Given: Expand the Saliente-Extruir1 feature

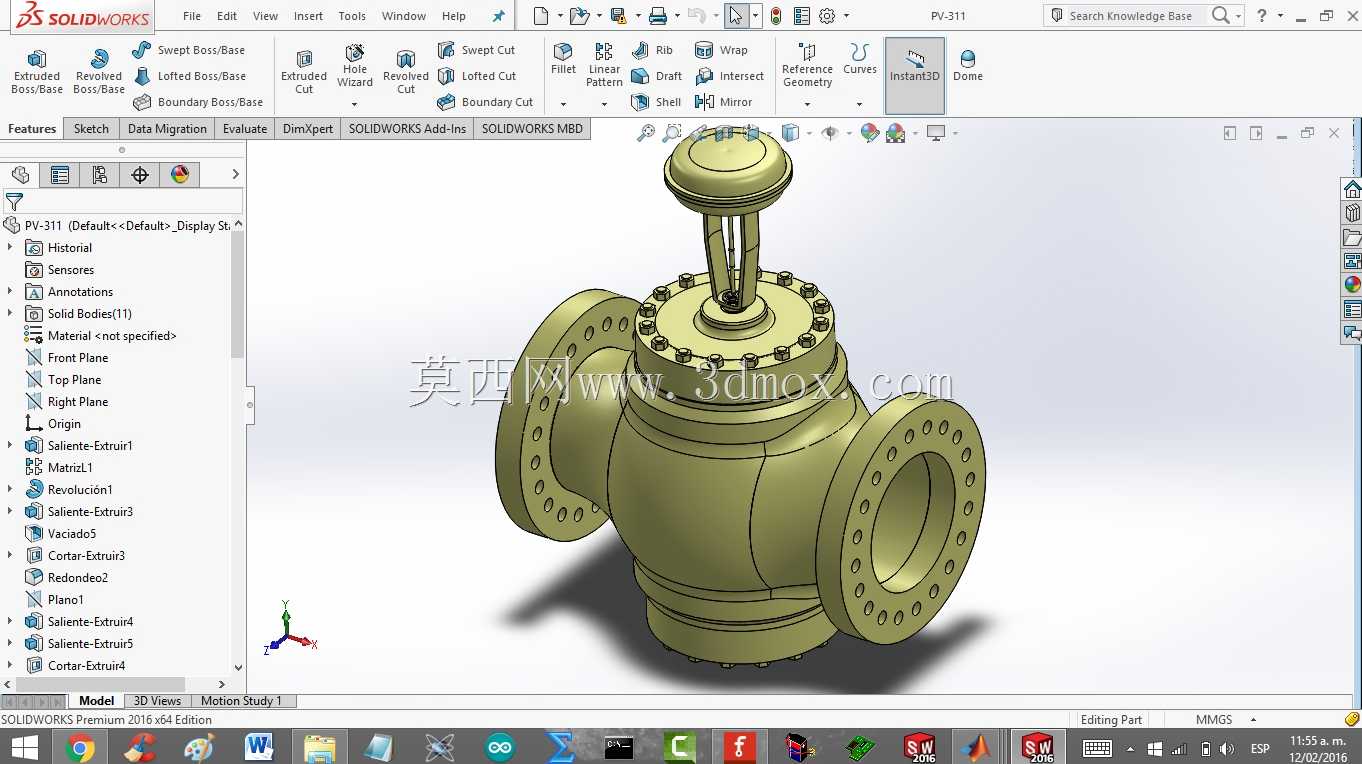Looking at the screenshot, I should click(10, 445).
